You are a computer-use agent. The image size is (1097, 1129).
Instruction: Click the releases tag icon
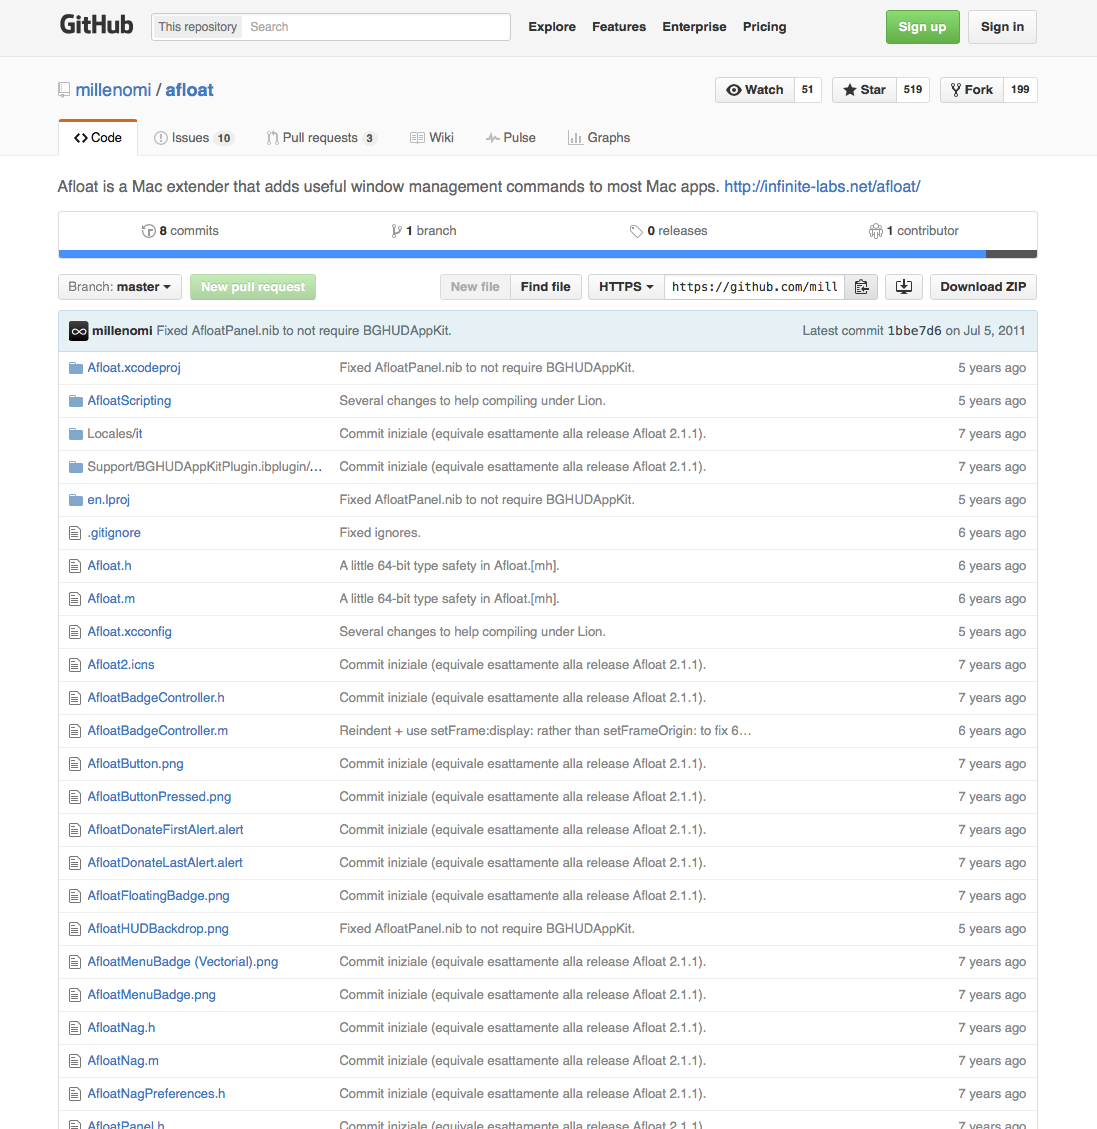[636, 230]
